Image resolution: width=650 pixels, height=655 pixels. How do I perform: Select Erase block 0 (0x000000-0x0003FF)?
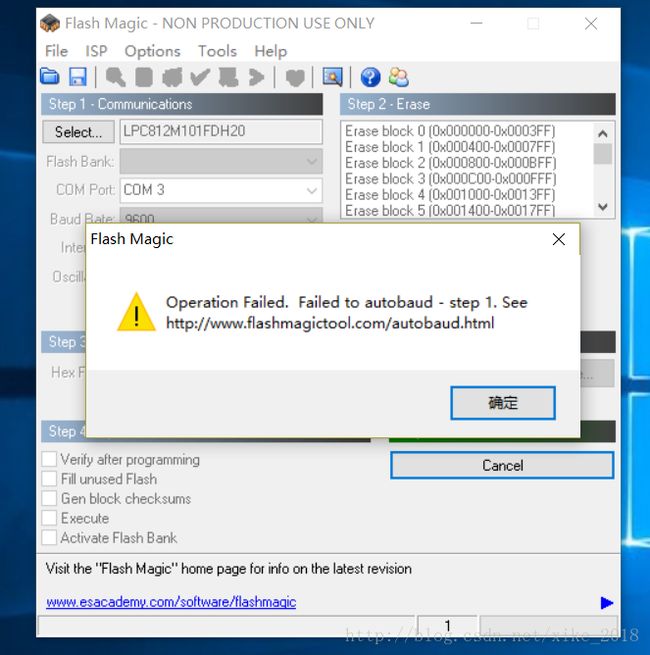[x=450, y=131]
